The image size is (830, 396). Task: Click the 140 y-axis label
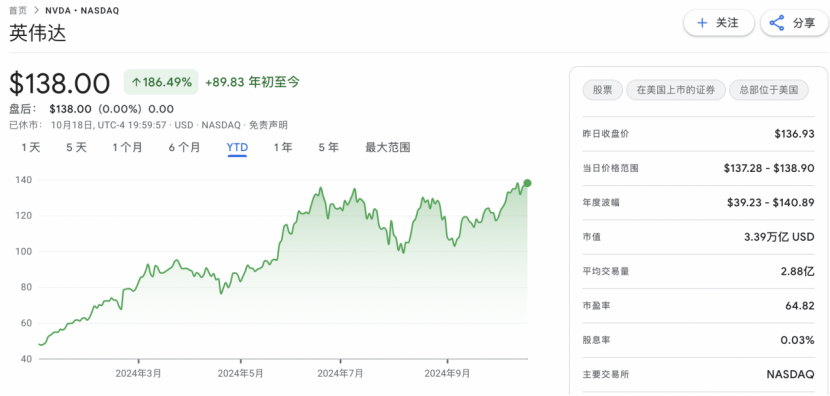[25, 180]
